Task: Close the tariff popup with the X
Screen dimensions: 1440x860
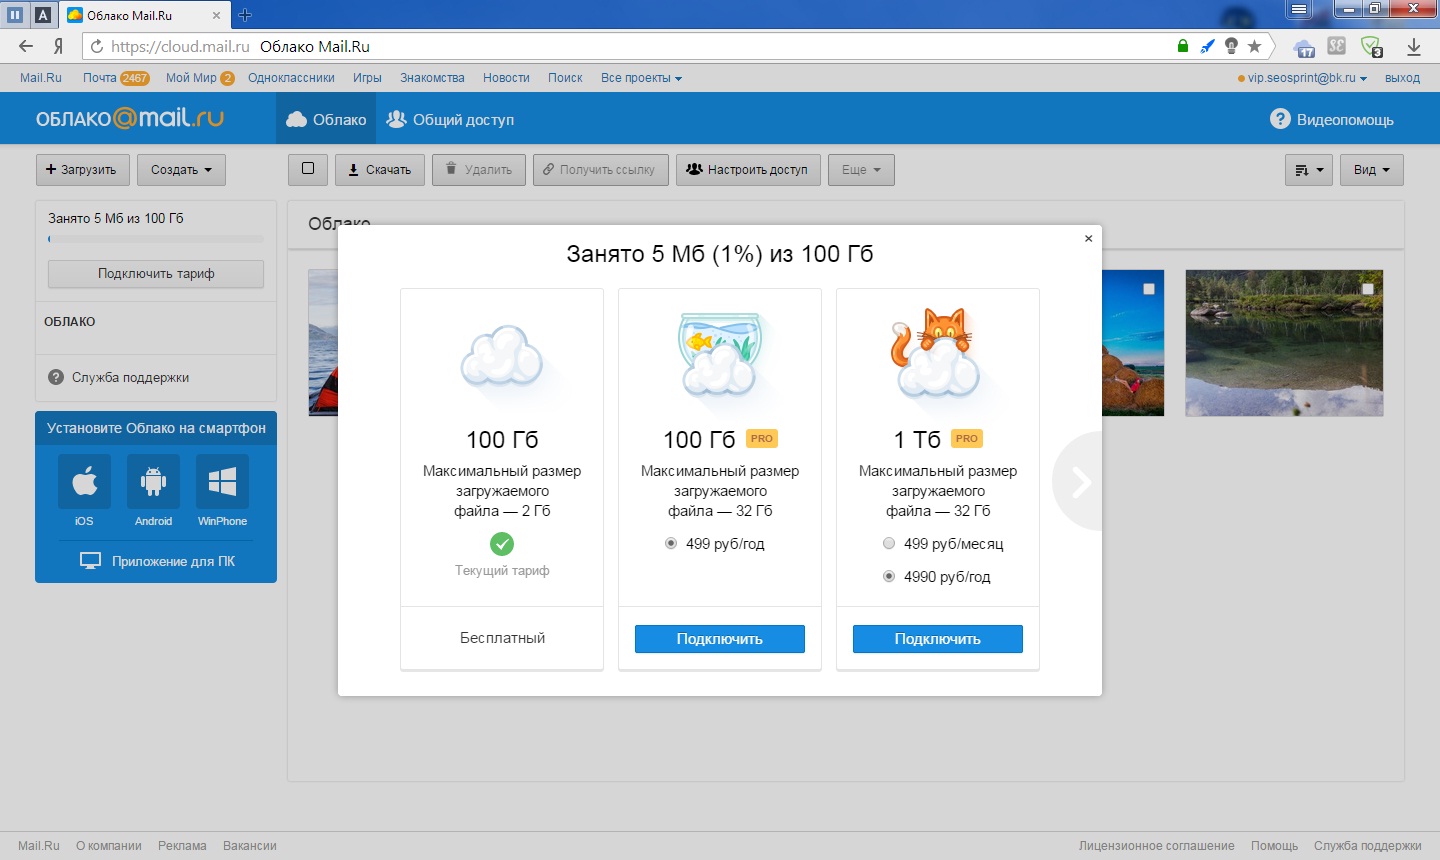Action: click(1089, 238)
